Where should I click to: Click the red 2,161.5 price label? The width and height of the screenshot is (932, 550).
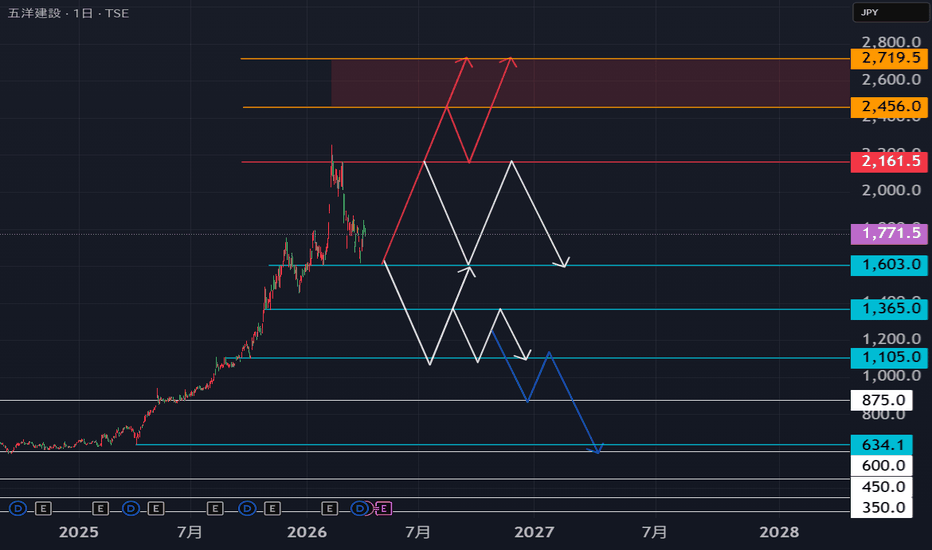[x=889, y=162]
